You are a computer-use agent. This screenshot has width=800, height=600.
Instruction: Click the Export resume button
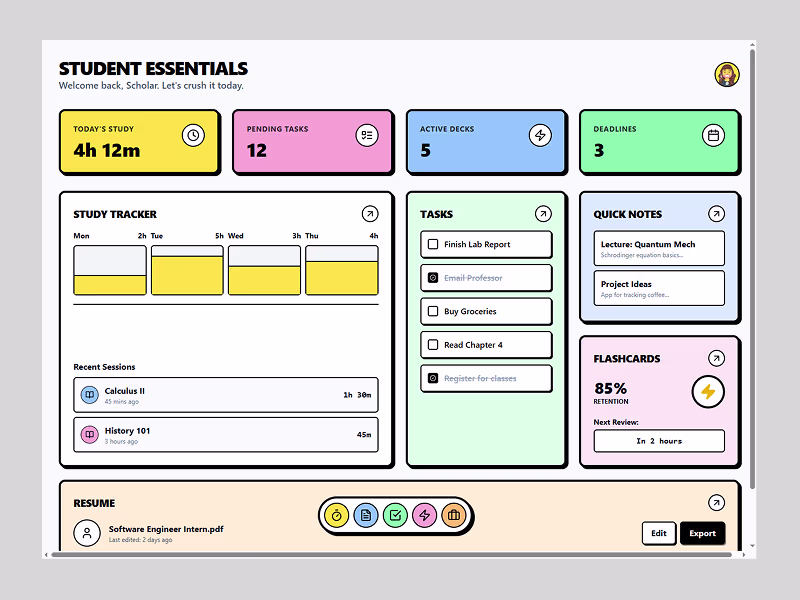(703, 533)
